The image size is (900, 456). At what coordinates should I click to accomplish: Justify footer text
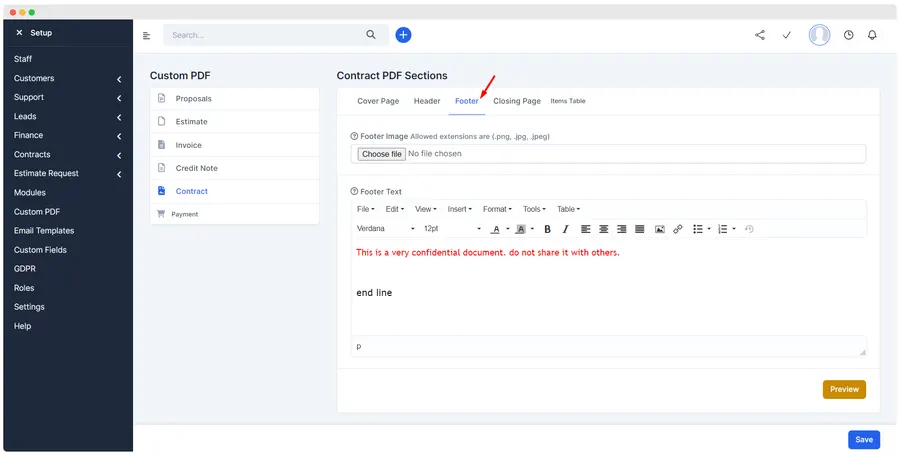coord(640,229)
